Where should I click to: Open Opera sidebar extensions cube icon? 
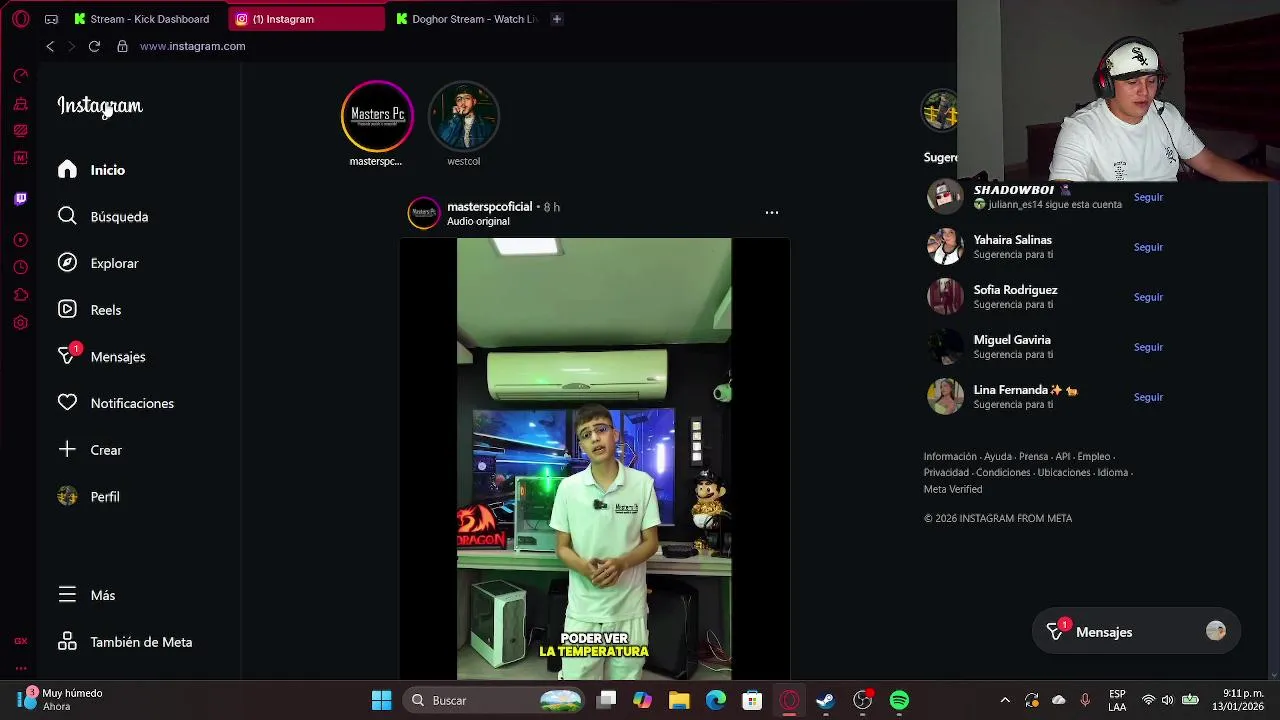tap(20, 295)
